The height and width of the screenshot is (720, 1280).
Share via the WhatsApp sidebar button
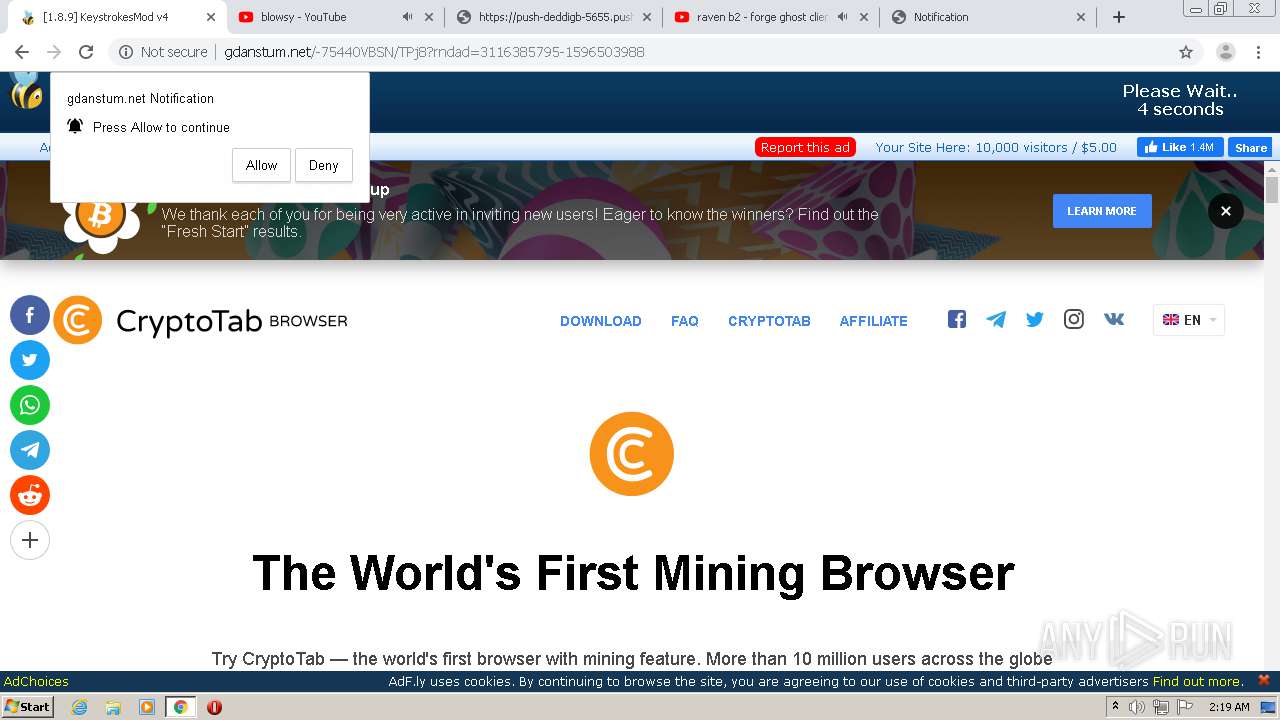click(x=30, y=406)
